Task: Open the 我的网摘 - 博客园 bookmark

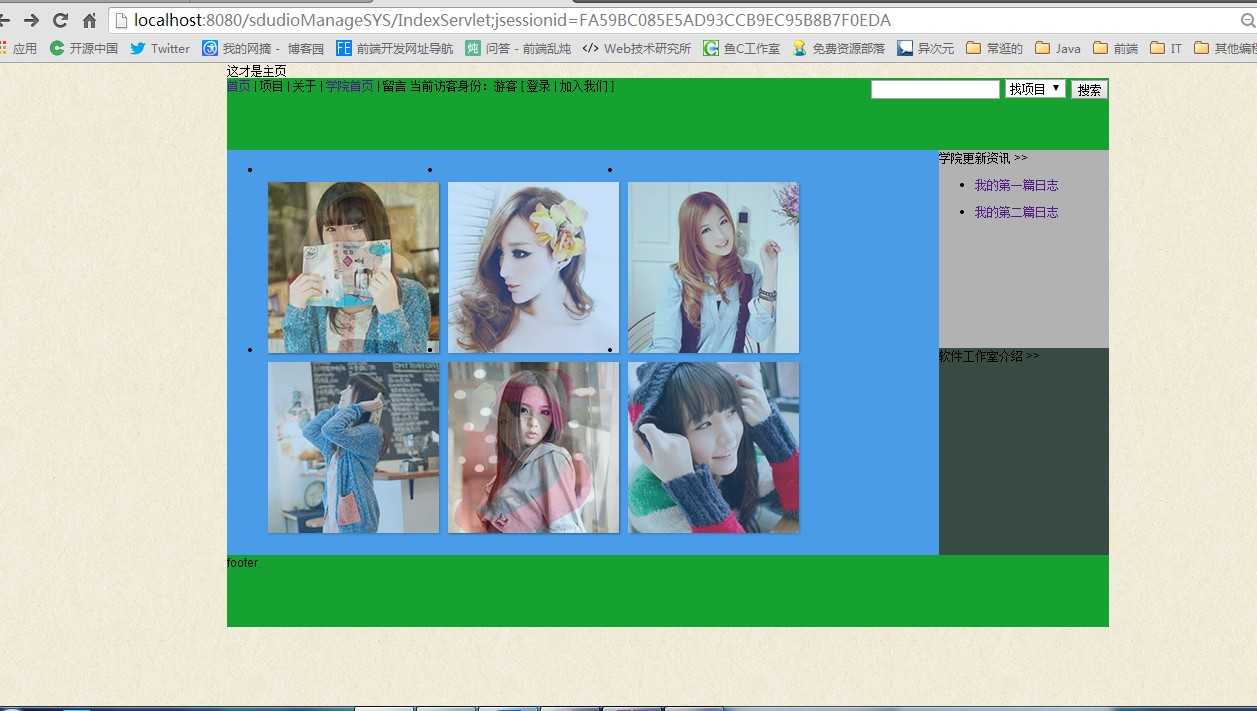Action: (x=263, y=48)
